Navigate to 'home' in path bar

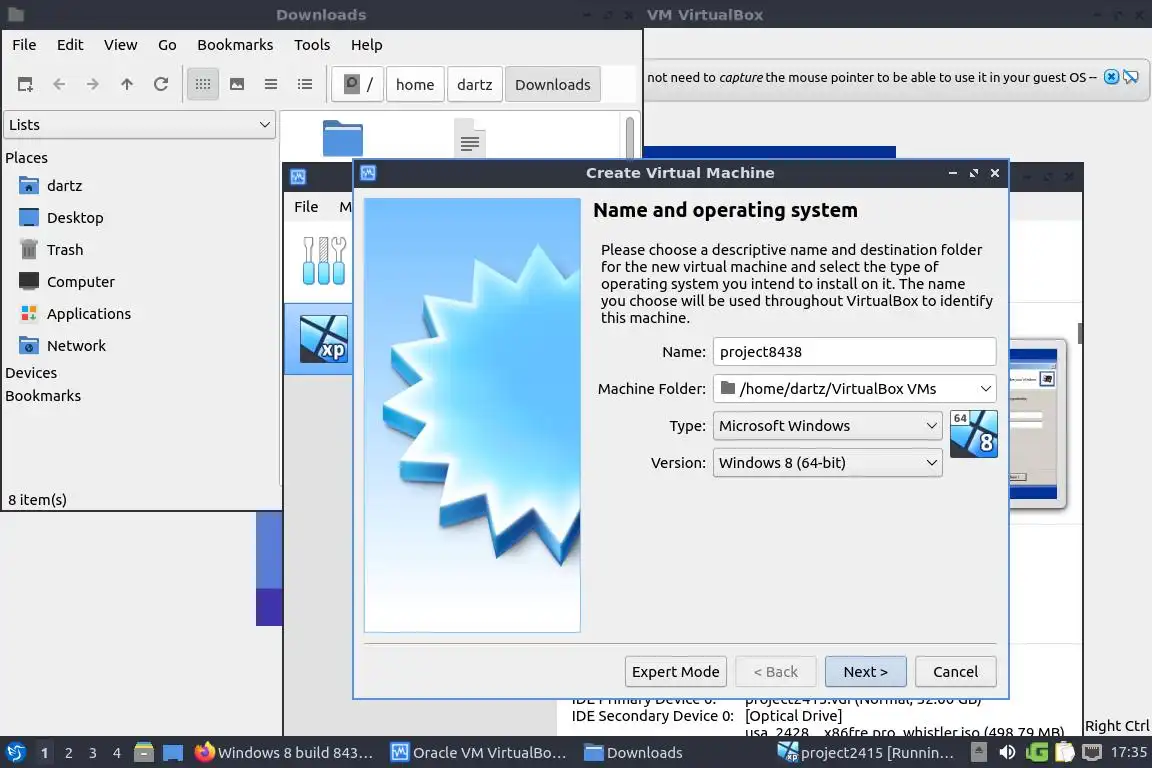(x=415, y=85)
